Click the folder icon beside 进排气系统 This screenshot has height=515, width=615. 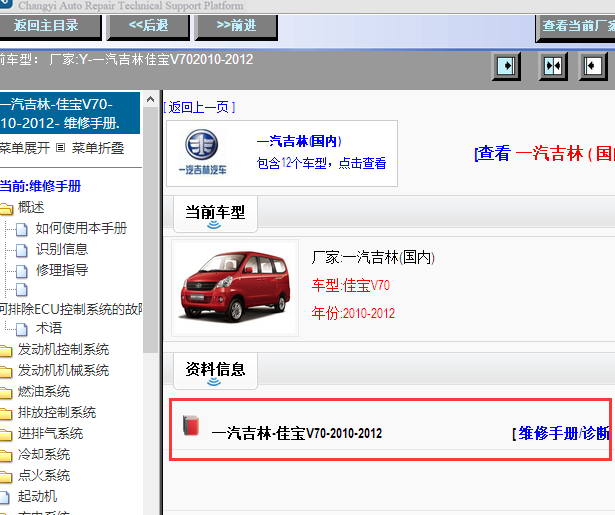click(x=6, y=435)
